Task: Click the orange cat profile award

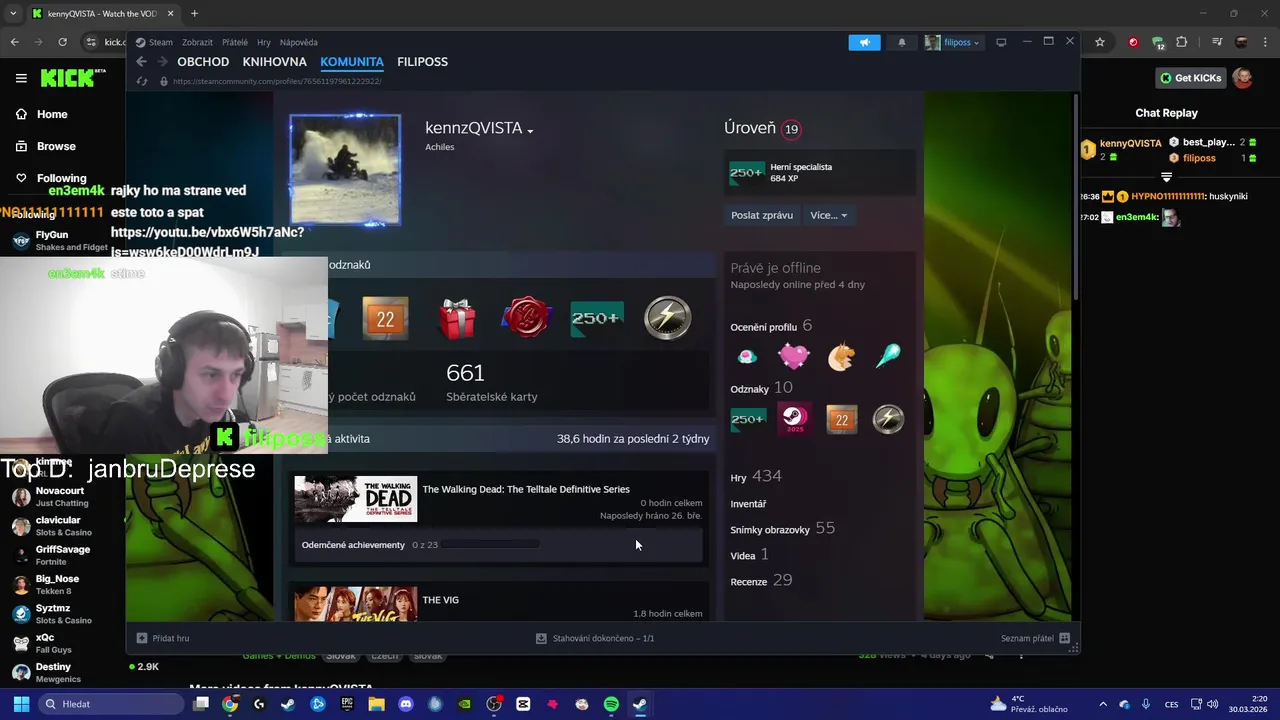Action: (841, 357)
